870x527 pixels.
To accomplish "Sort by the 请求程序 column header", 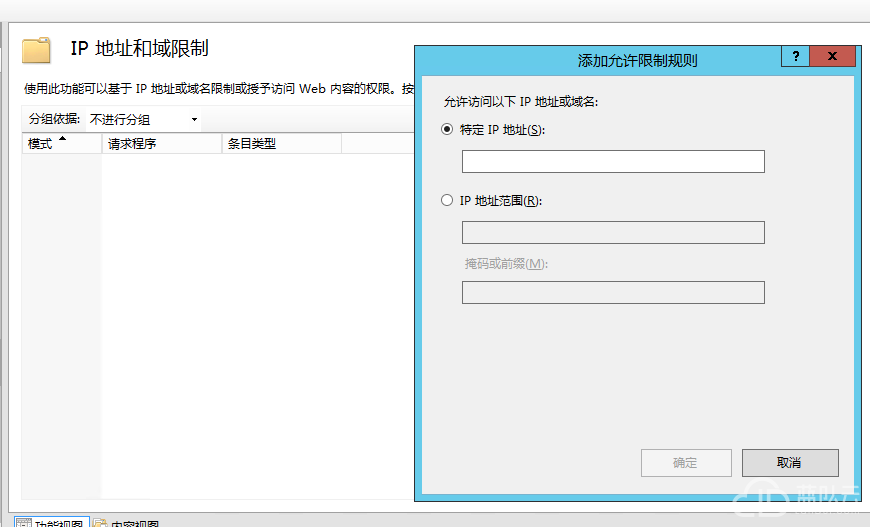I will point(161,144).
